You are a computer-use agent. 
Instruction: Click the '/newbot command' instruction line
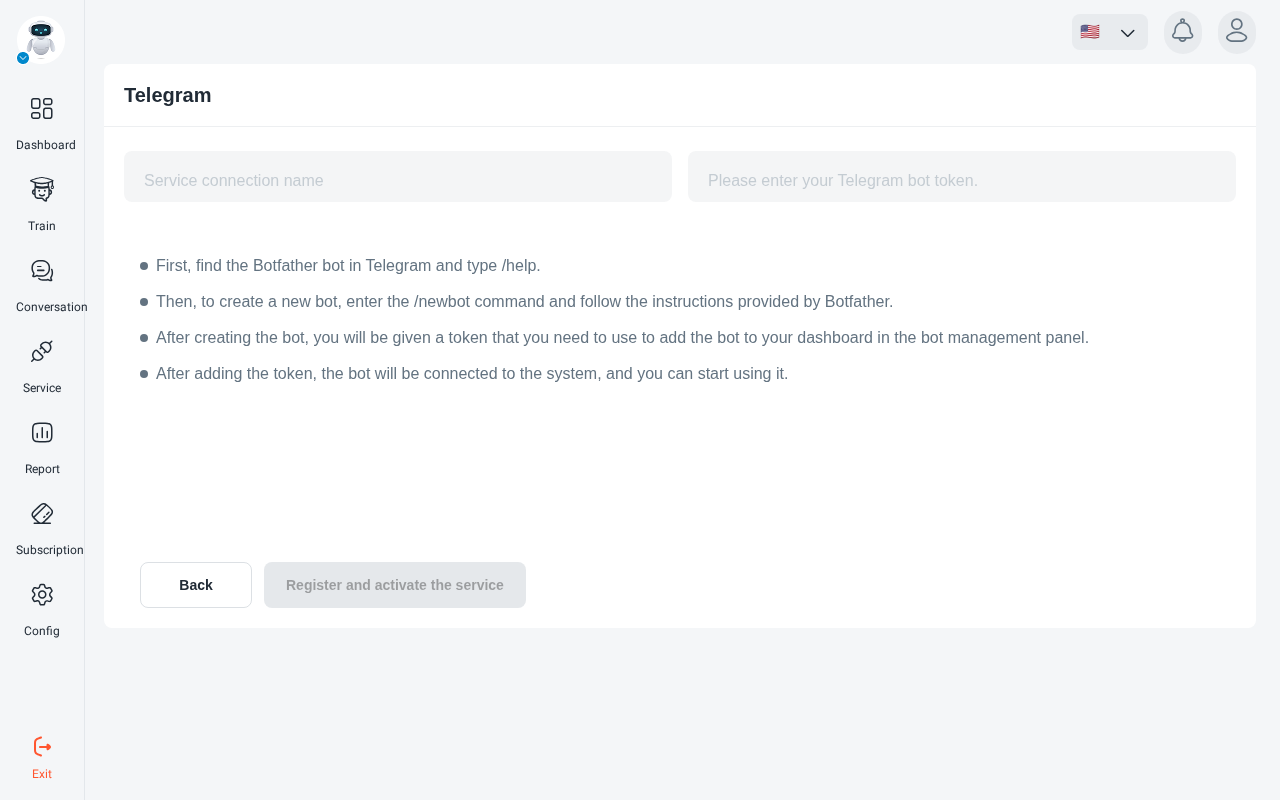click(524, 302)
